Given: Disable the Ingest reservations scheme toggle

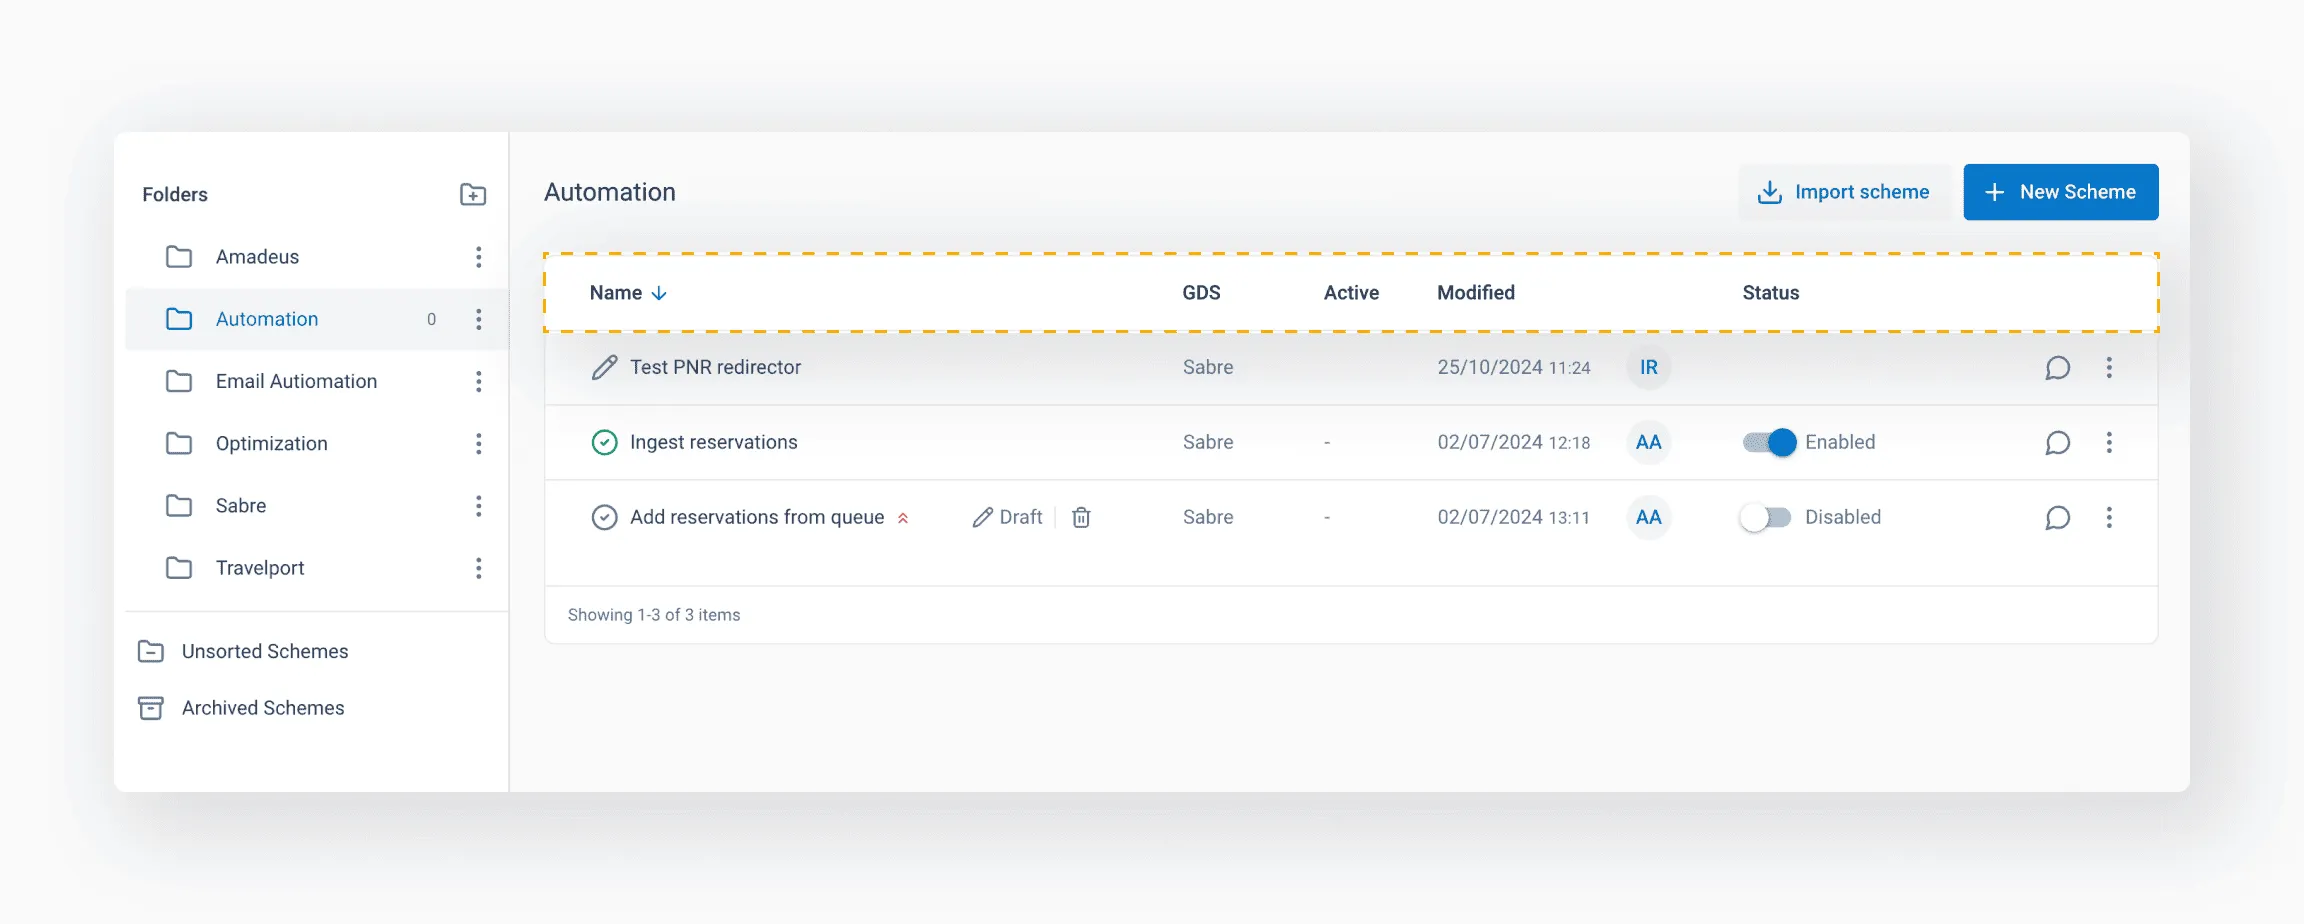Looking at the screenshot, I should (x=1768, y=442).
